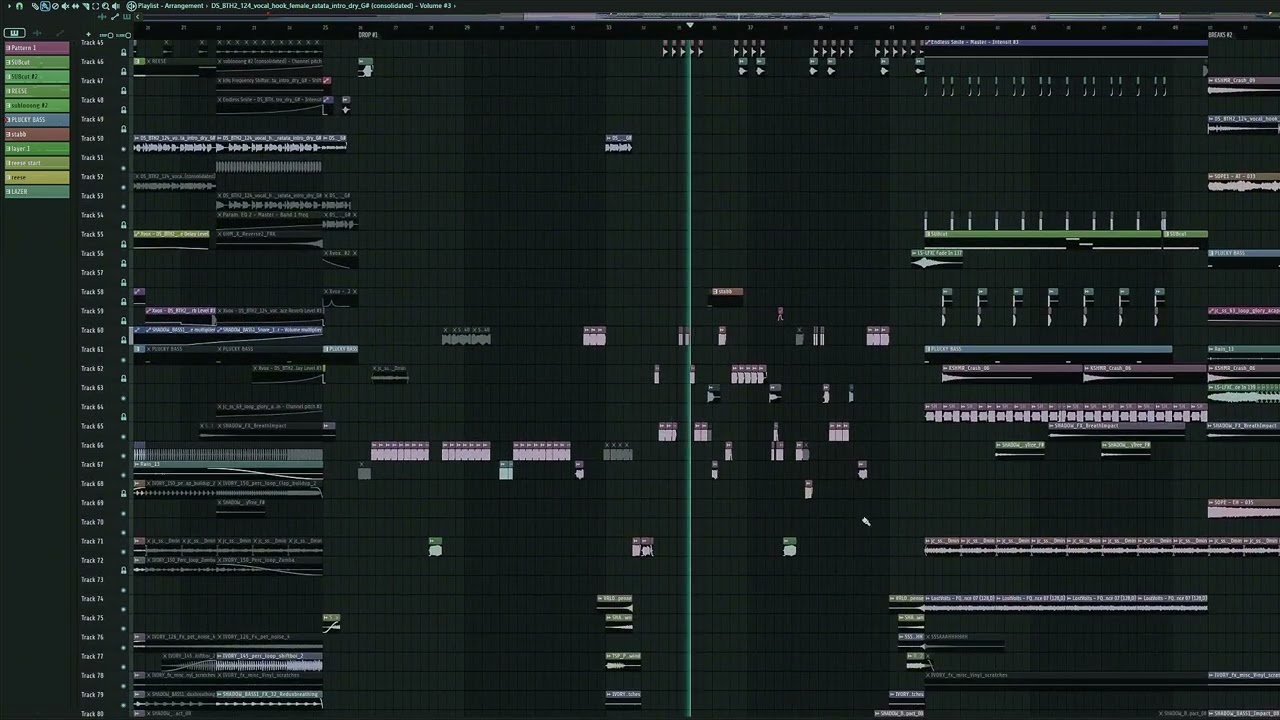Click the left arrow beside the overview bar
The image size is (1280, 720).
click(x=137, y=17)
